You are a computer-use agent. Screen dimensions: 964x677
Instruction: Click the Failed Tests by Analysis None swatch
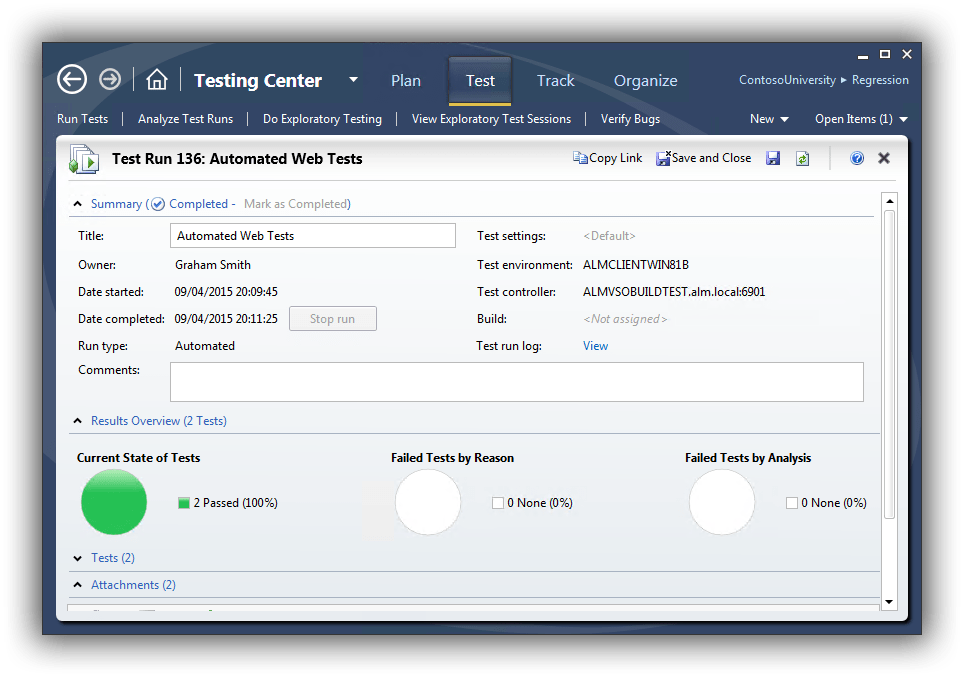click(x=791, y=503)
